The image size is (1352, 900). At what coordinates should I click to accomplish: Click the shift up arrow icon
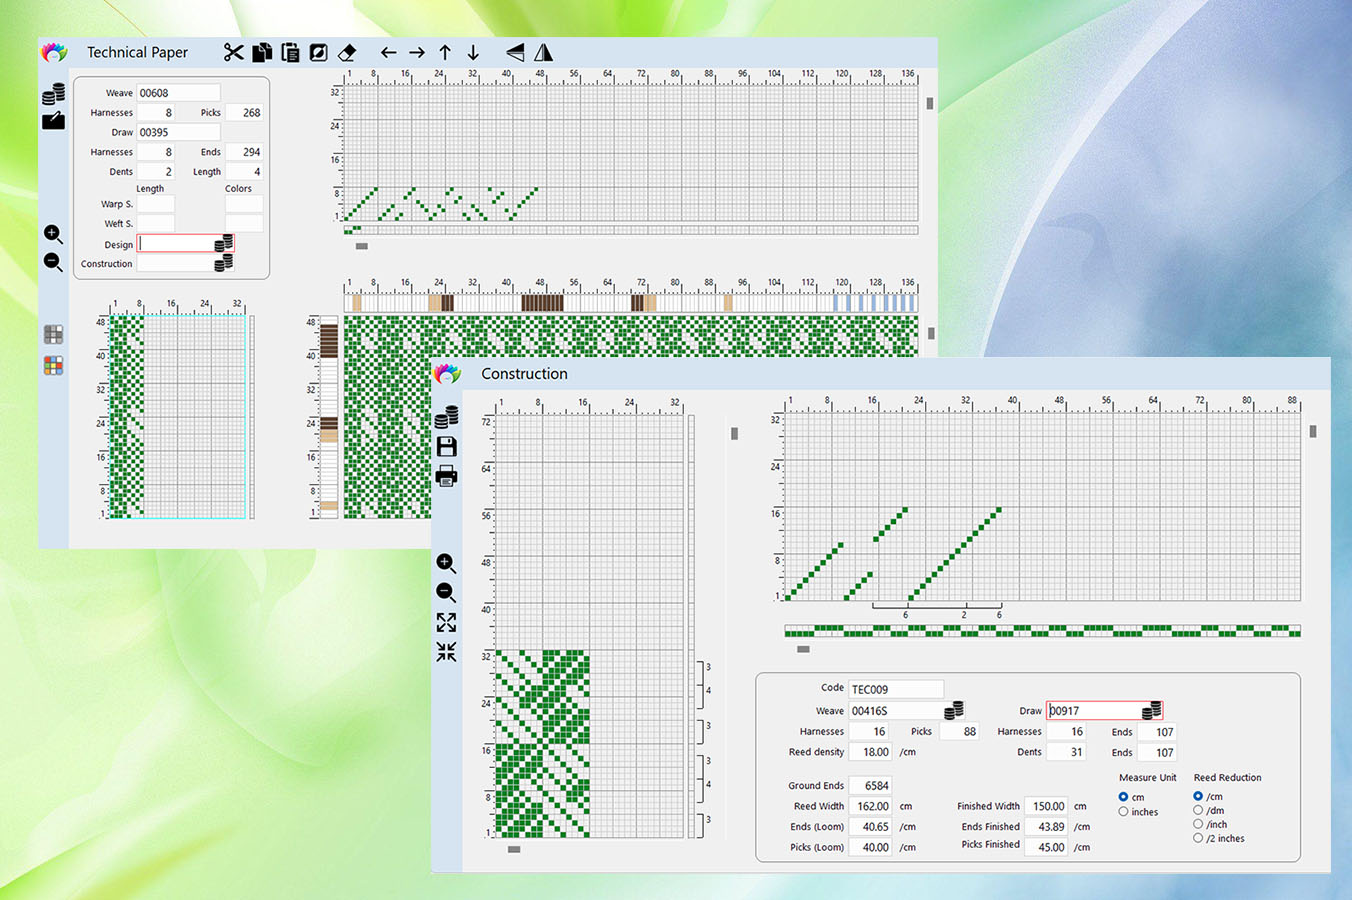click(x=445, y=53)
